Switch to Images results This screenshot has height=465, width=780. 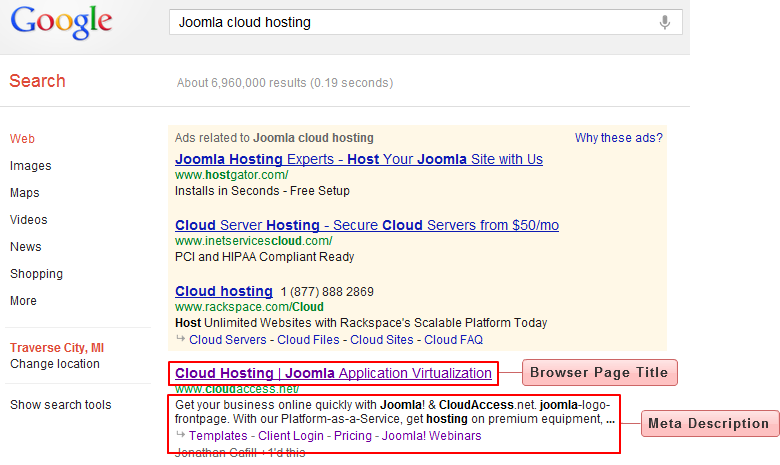[30, 166]
